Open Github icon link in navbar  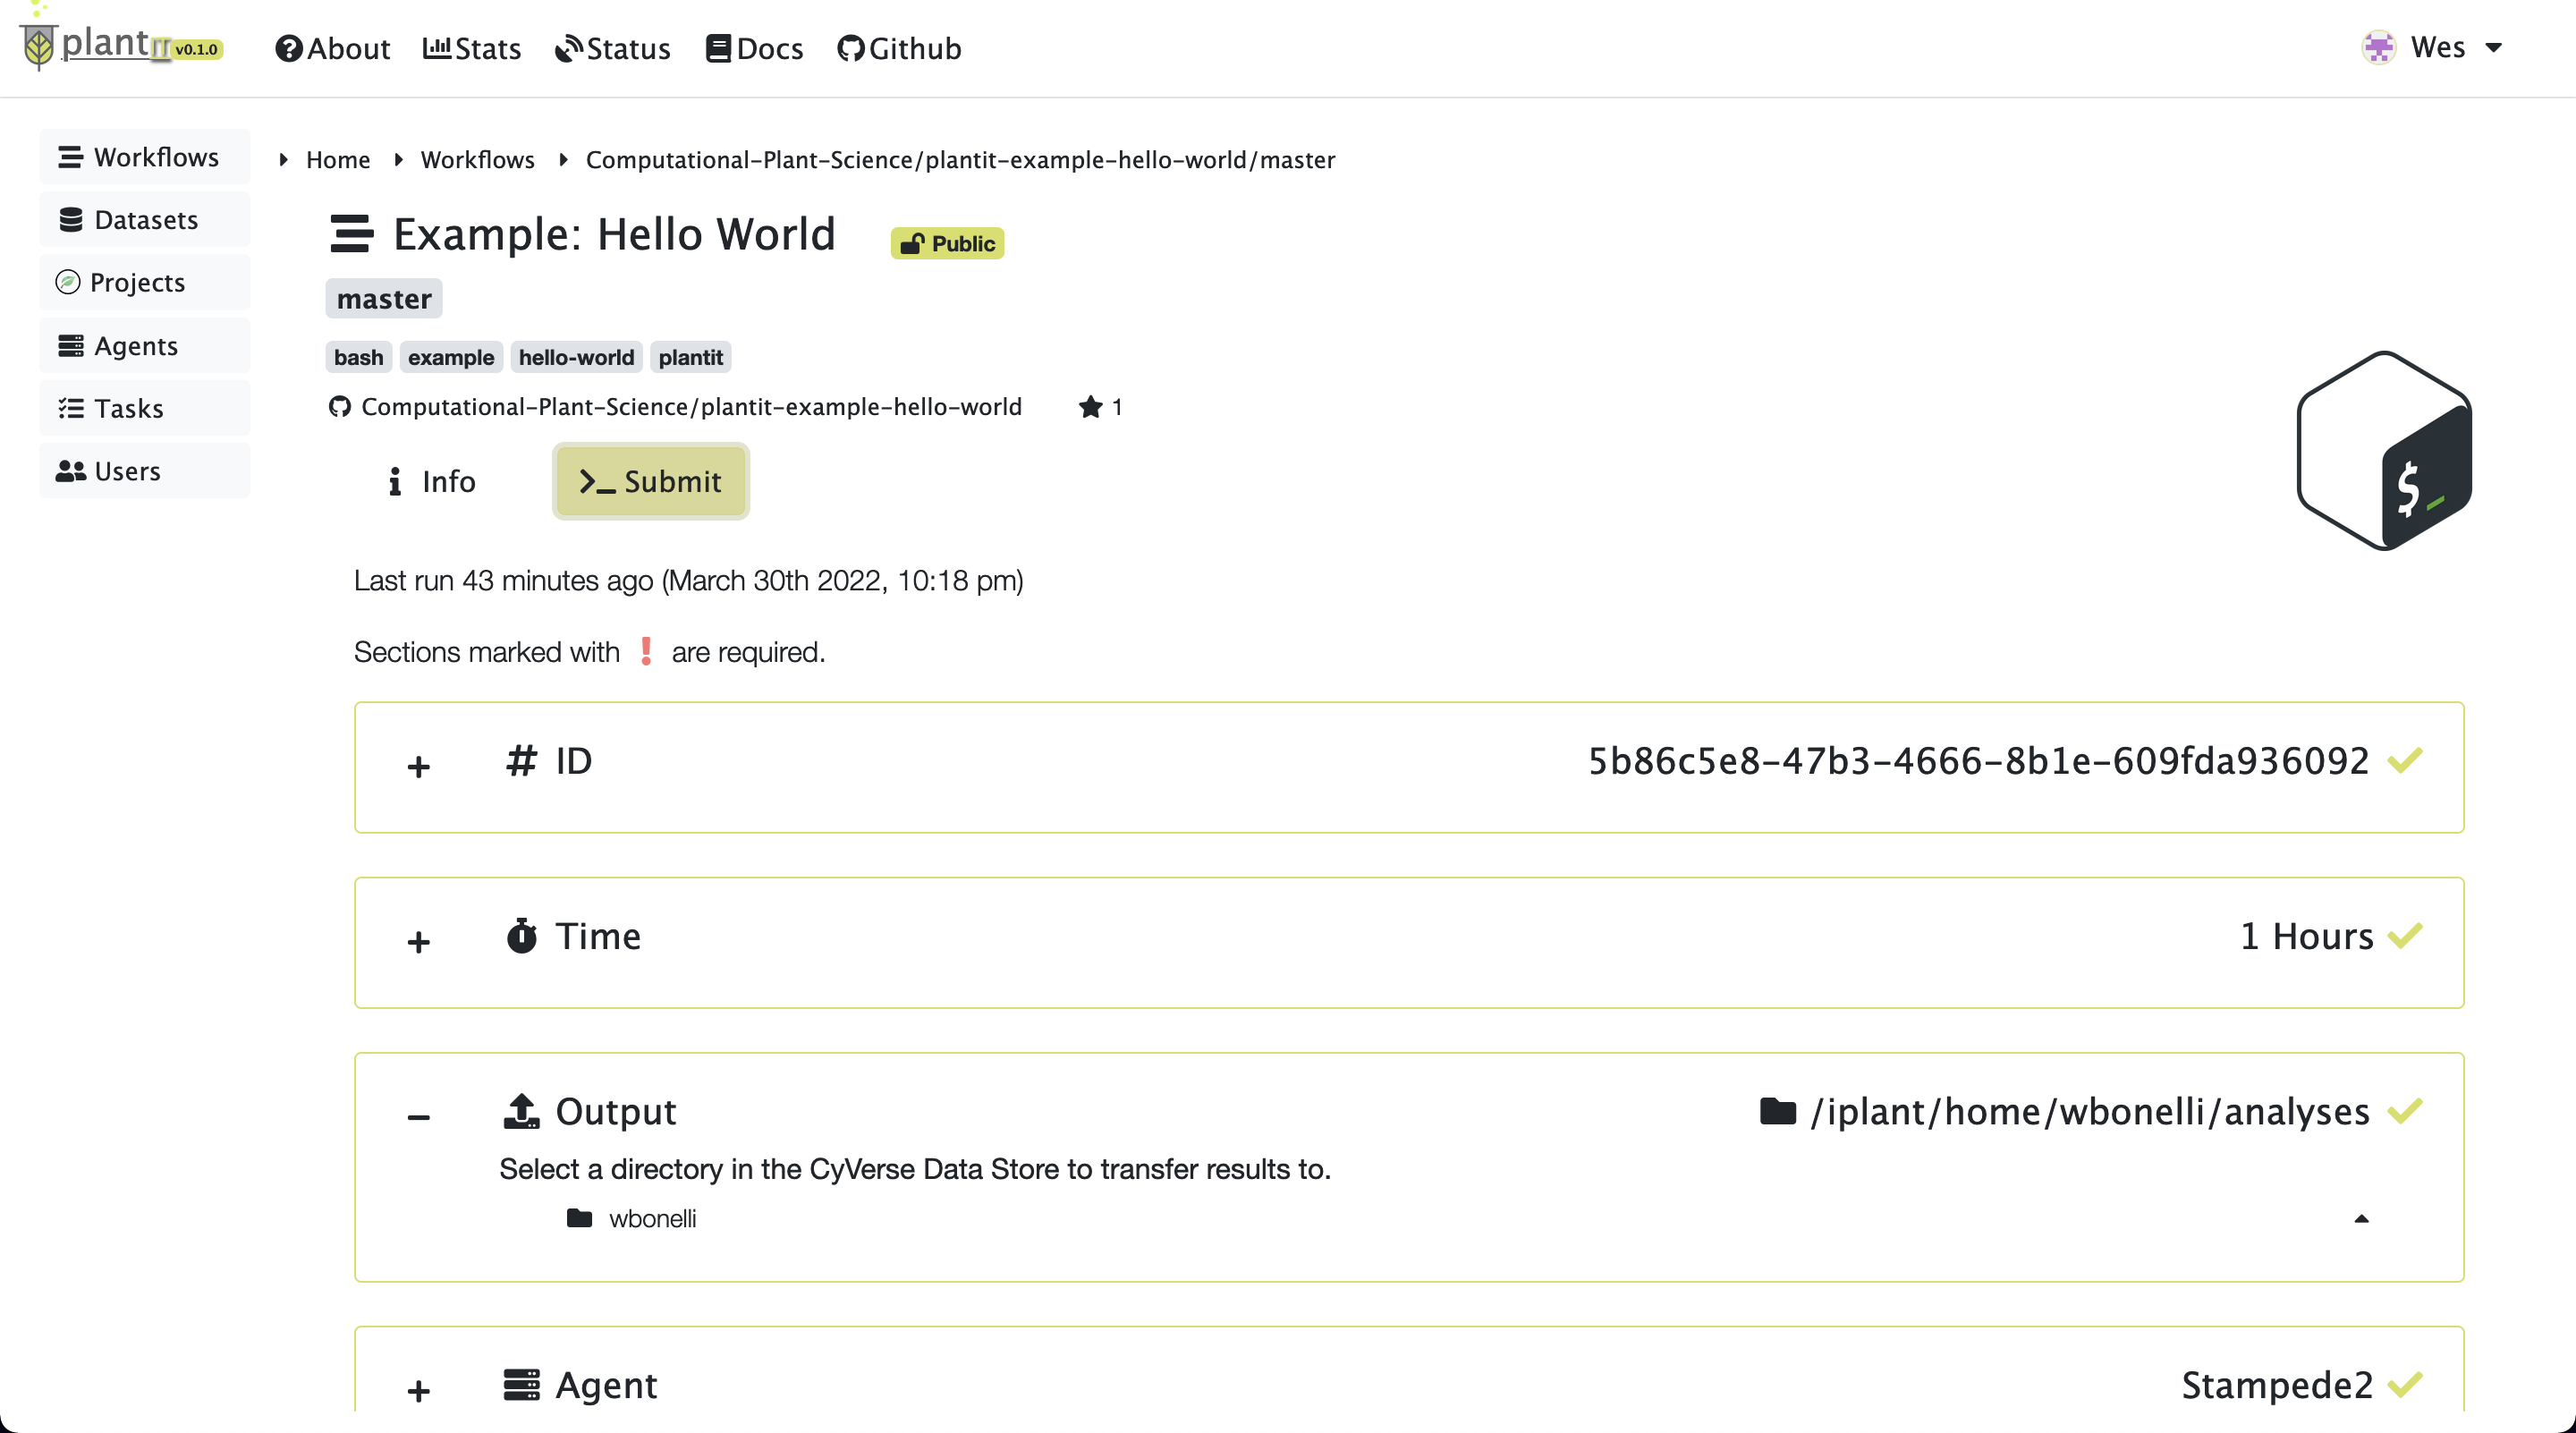[x=850, y=48]
